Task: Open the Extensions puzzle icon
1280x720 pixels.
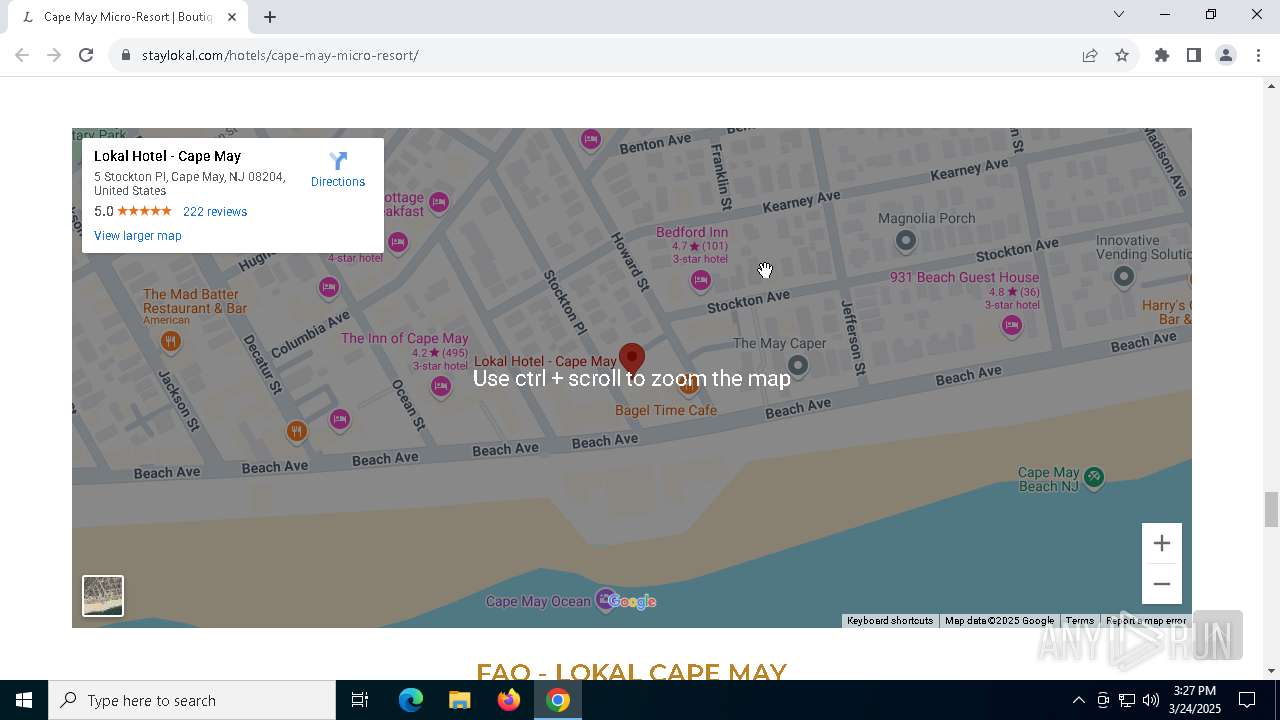Action: 1162,55
